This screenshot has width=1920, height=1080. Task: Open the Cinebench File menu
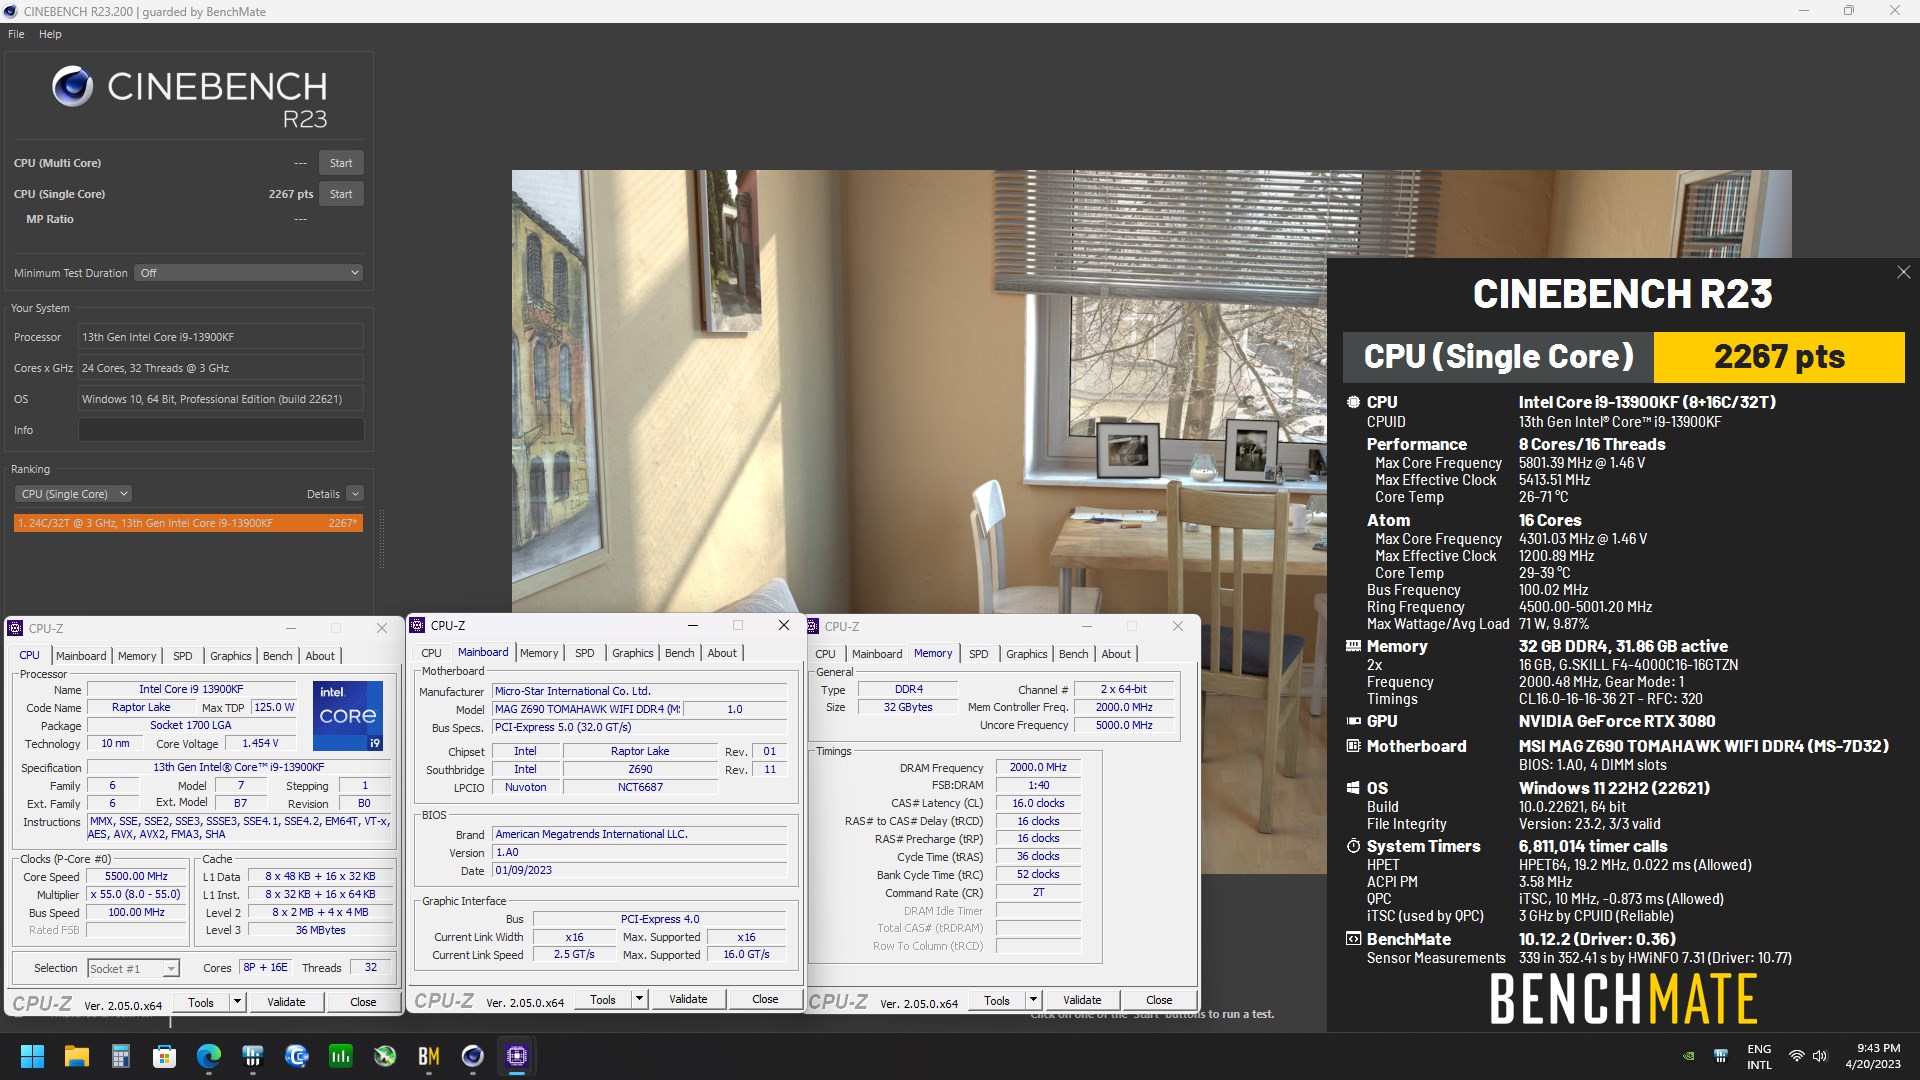pyautogui.click(x=16, y=34)
